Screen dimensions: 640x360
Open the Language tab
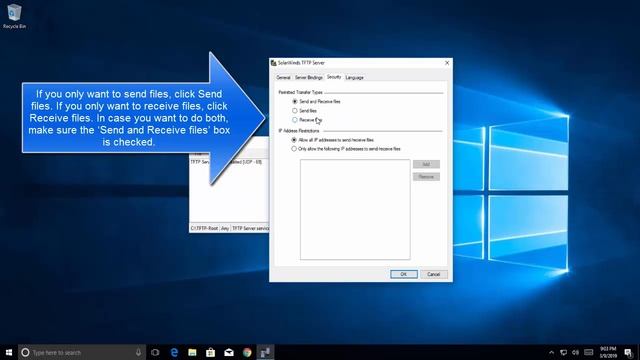click(354, 78)
